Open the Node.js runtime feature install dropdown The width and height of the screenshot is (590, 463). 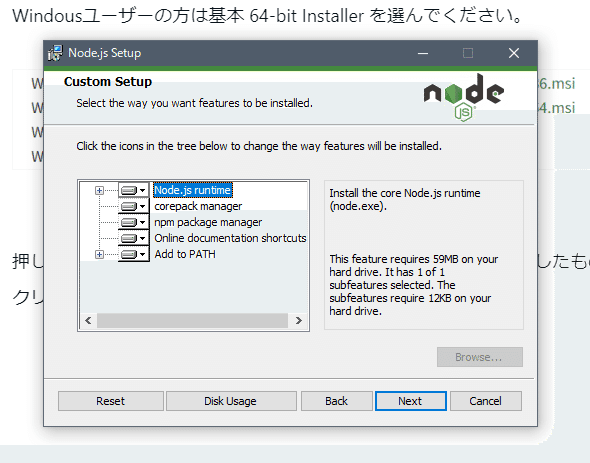point(134,190)
